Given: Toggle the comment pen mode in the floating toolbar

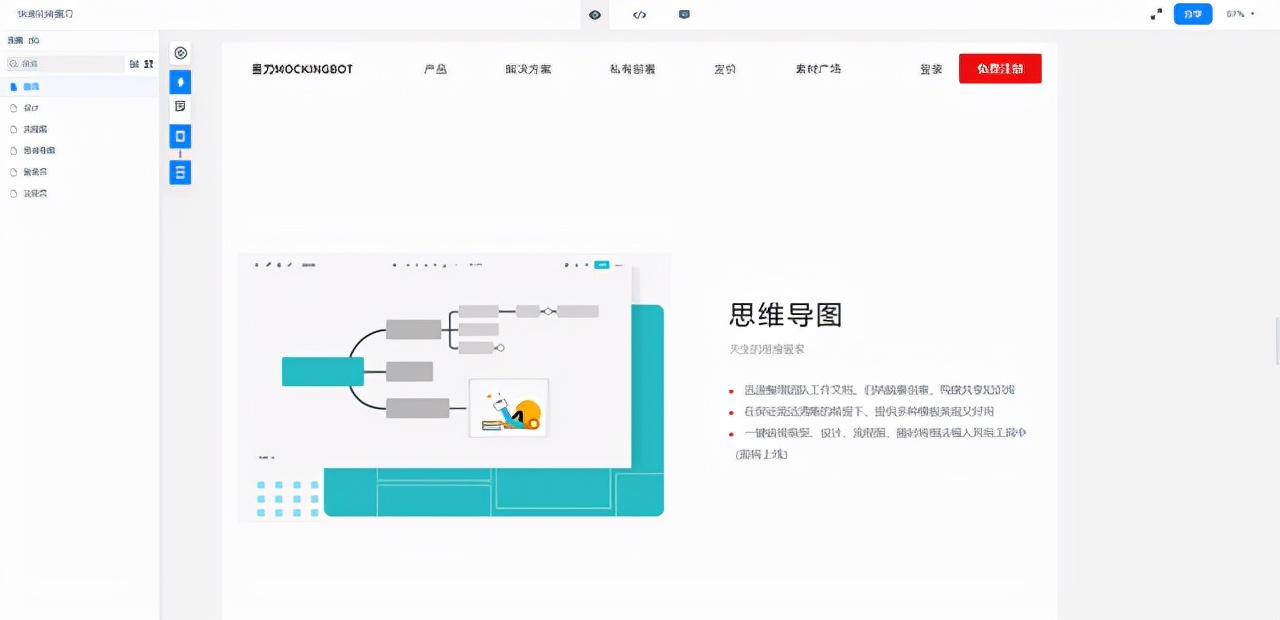Looking at the screenshot, I should pos(180,82).
